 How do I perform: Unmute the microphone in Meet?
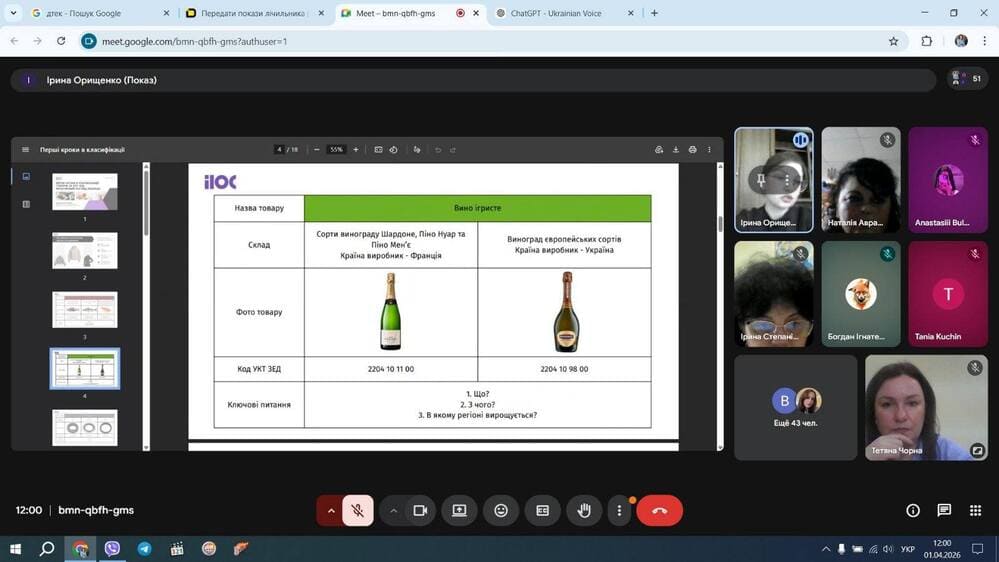[357, 511]
